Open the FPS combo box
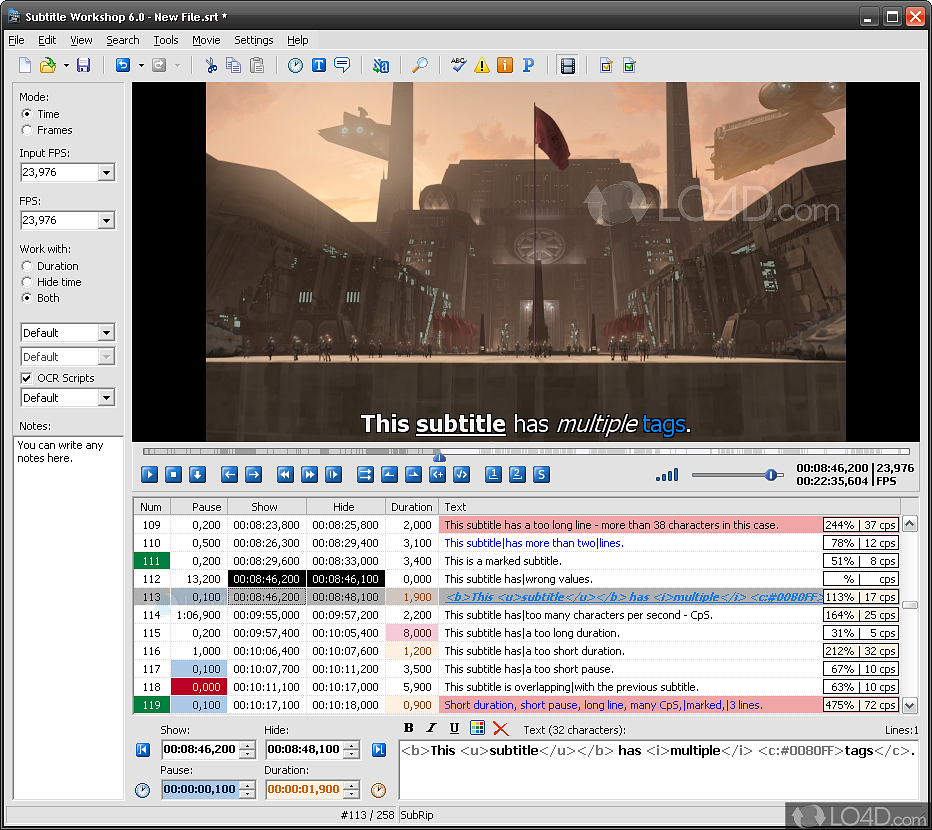Viewport: 932px width, 830px height. [106, 220]
